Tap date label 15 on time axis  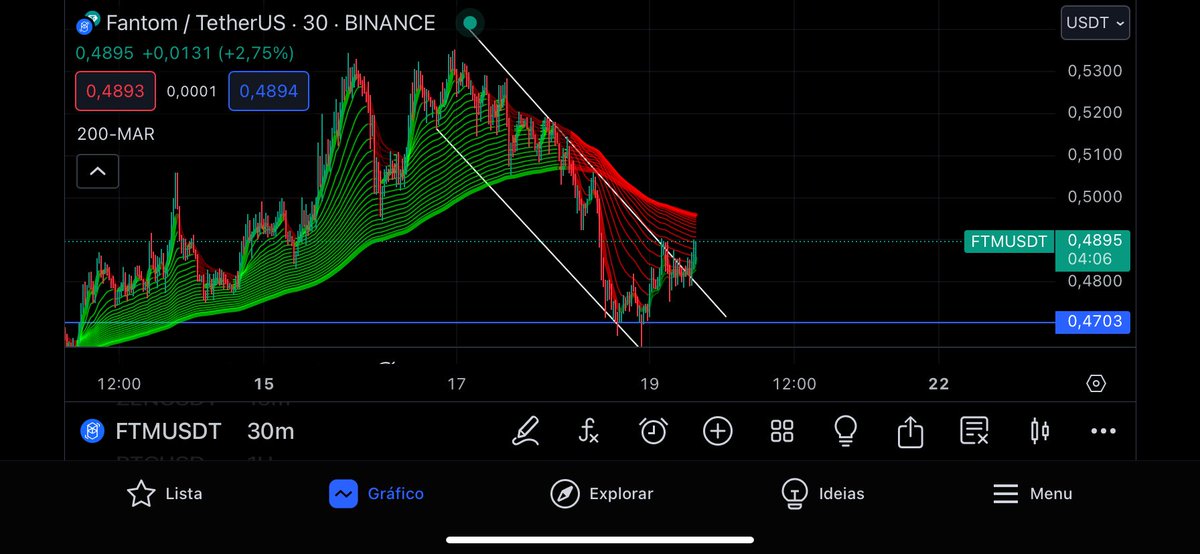coord(264,384)
